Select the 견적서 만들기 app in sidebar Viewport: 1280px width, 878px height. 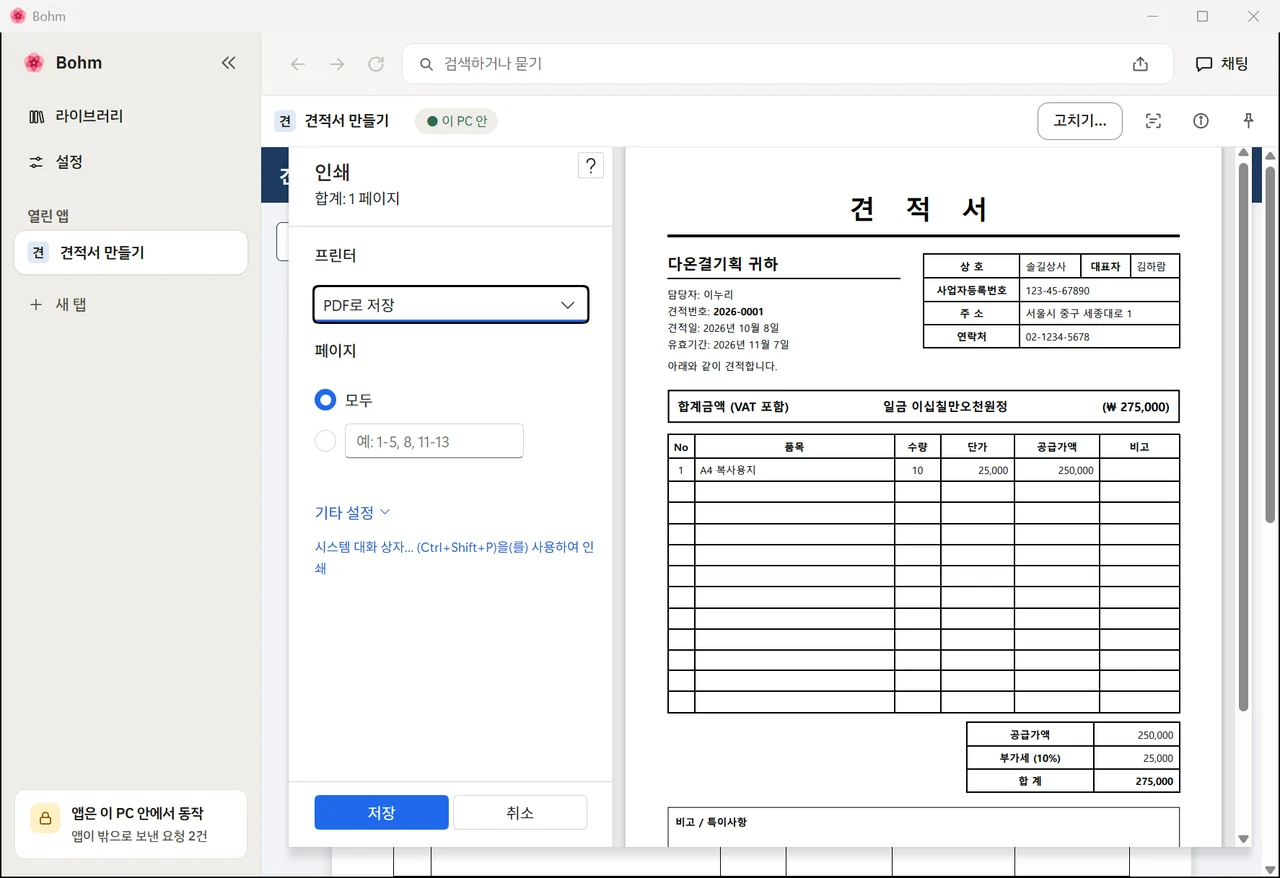[x=131, y=253]
